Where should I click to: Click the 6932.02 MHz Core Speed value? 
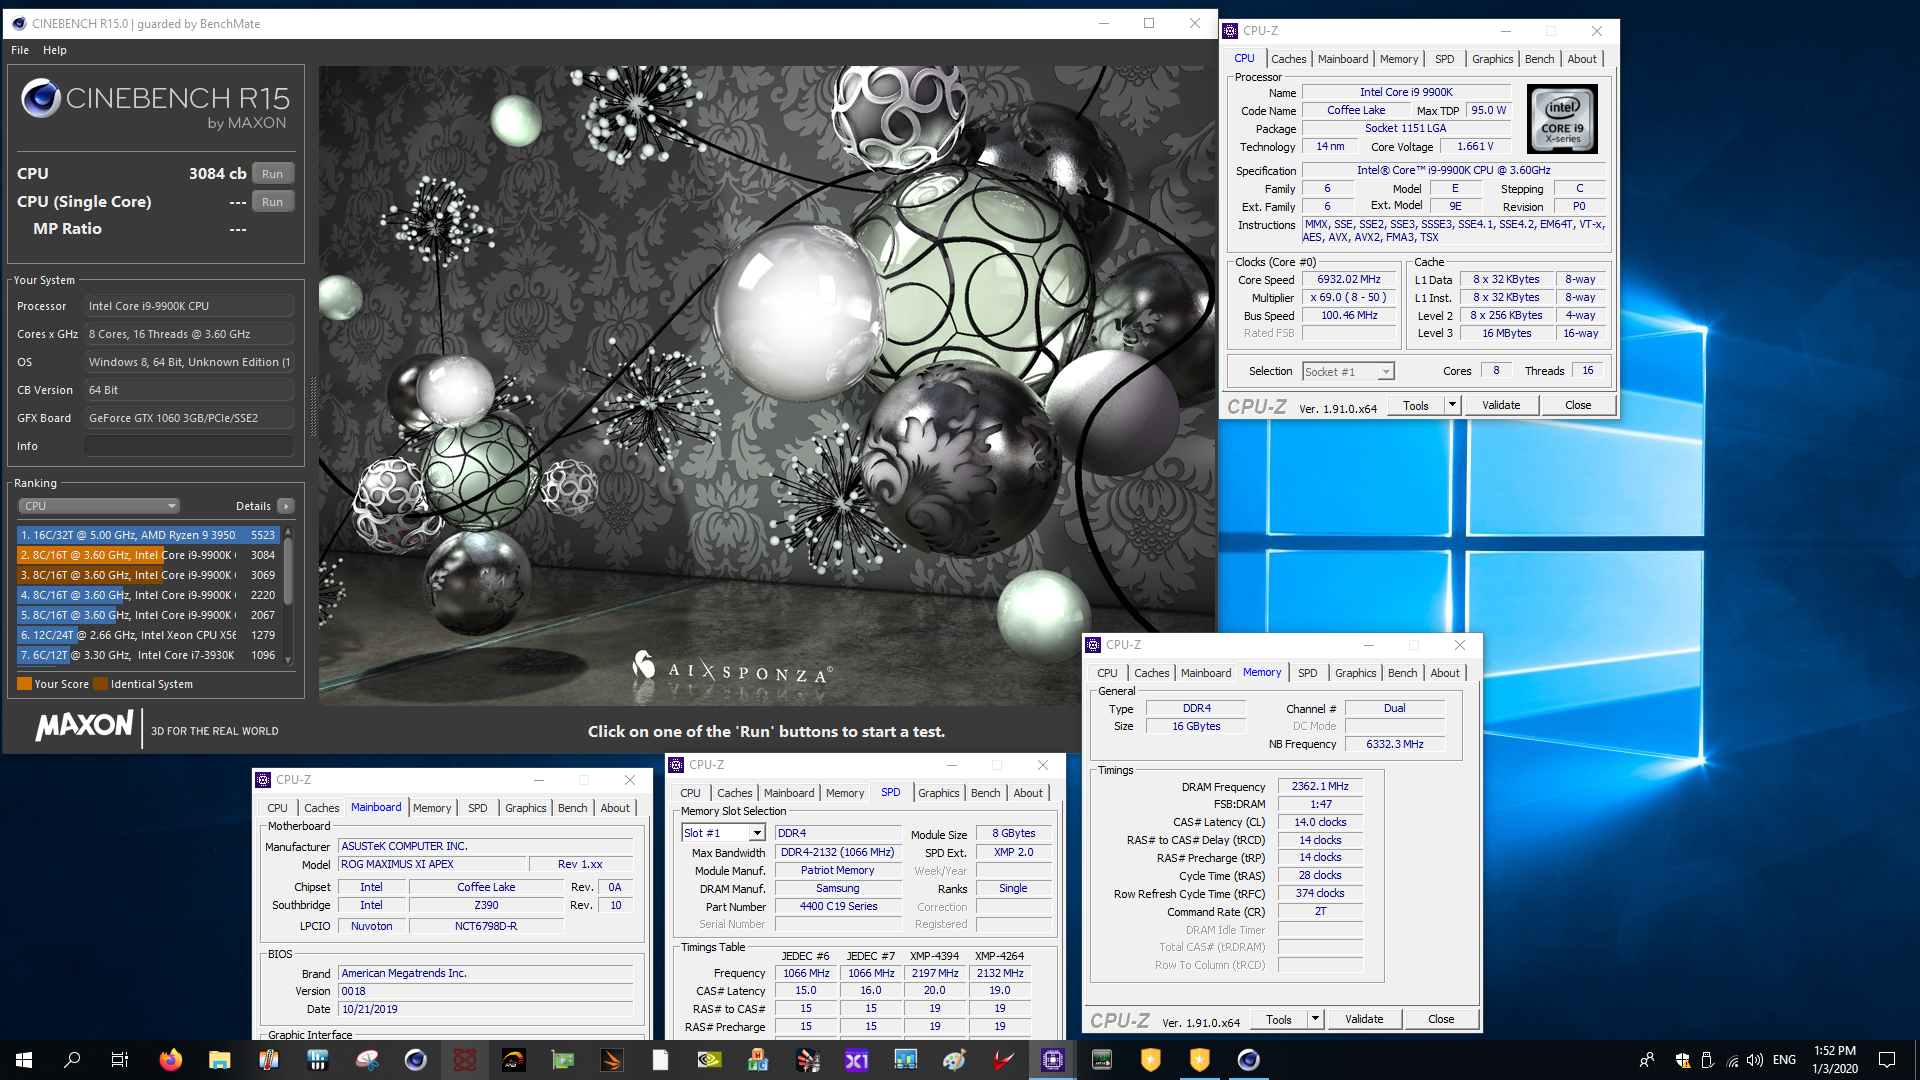click(x=1348, y=280)
